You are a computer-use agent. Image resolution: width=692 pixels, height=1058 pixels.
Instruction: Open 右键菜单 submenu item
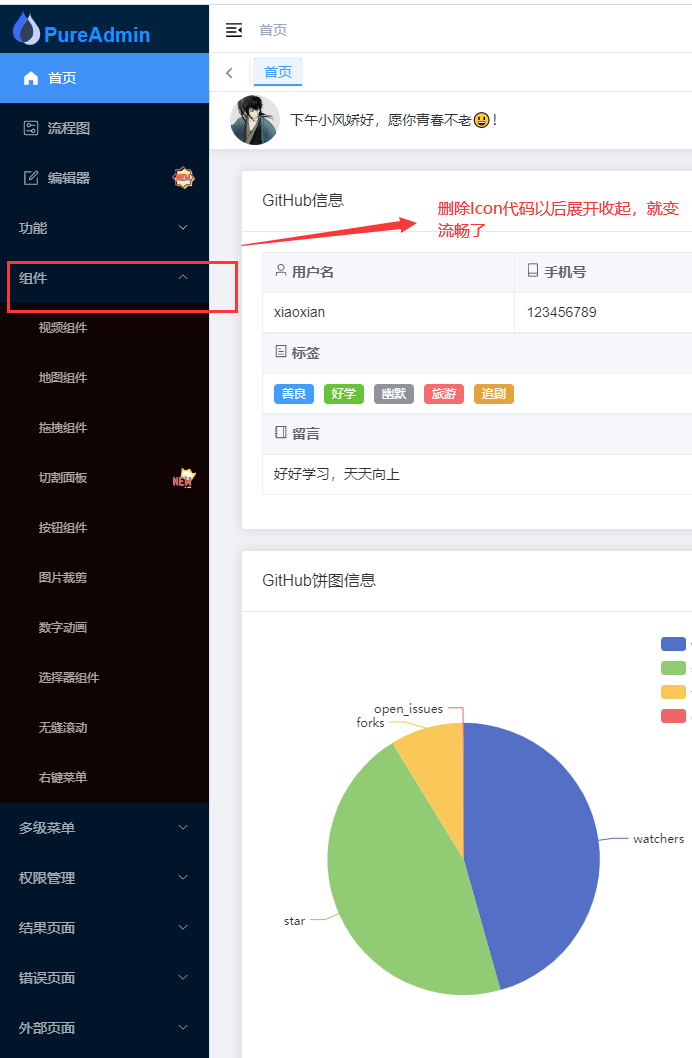[x=105, y=777]
